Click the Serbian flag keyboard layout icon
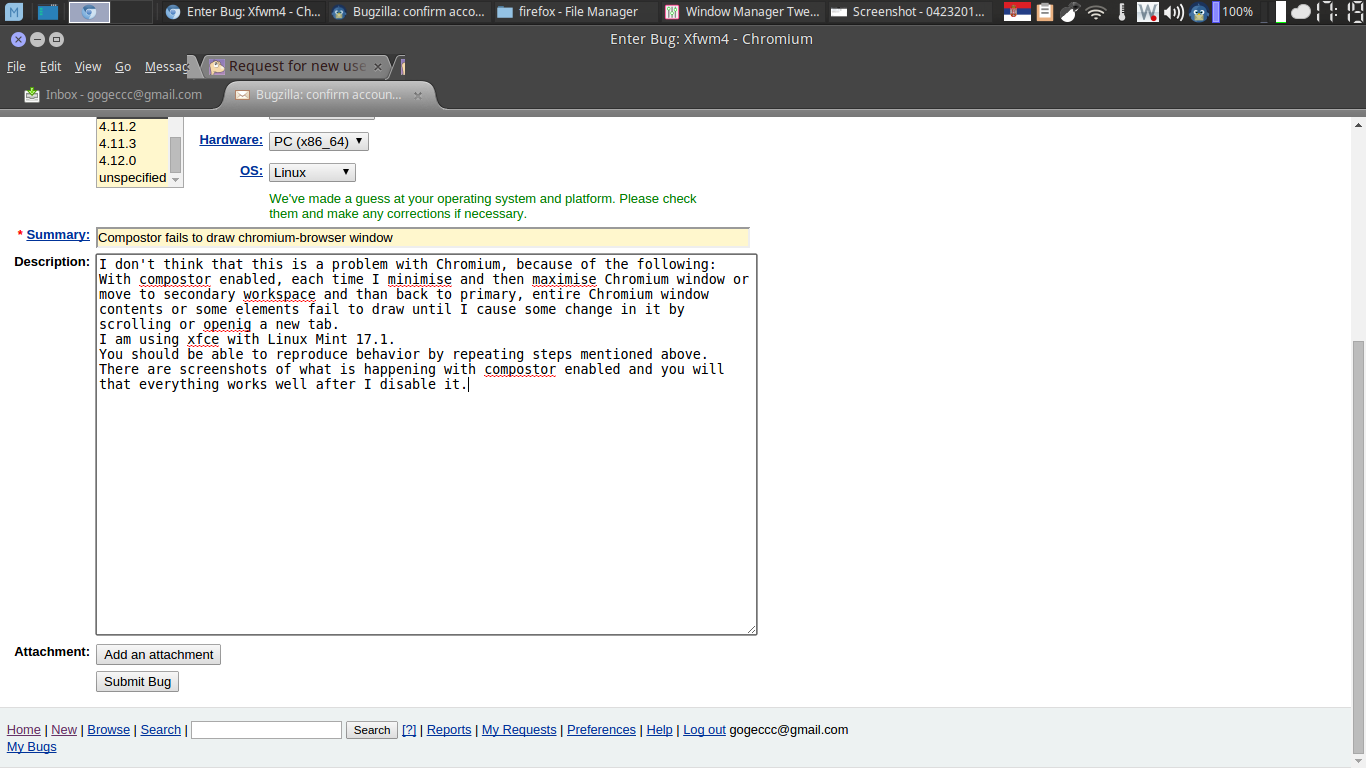 [x=1017, y=12]
